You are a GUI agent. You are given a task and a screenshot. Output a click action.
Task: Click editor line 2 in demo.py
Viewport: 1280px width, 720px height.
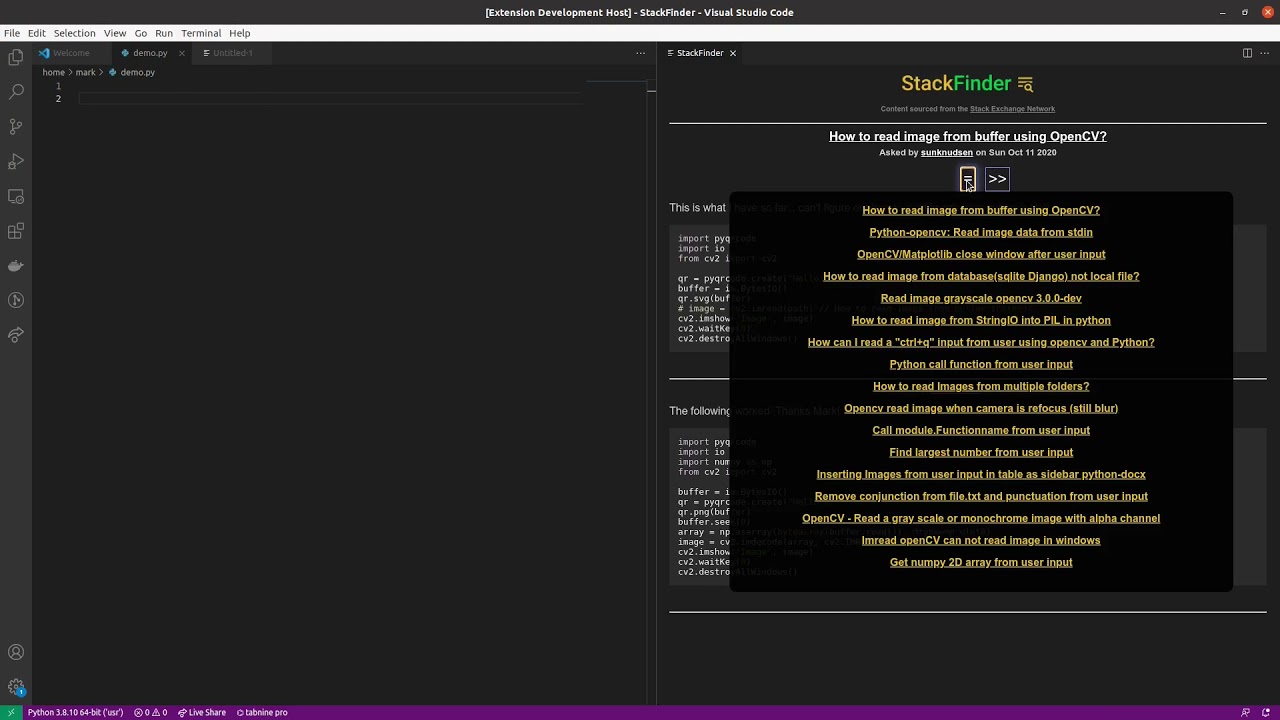pos(330,98)
